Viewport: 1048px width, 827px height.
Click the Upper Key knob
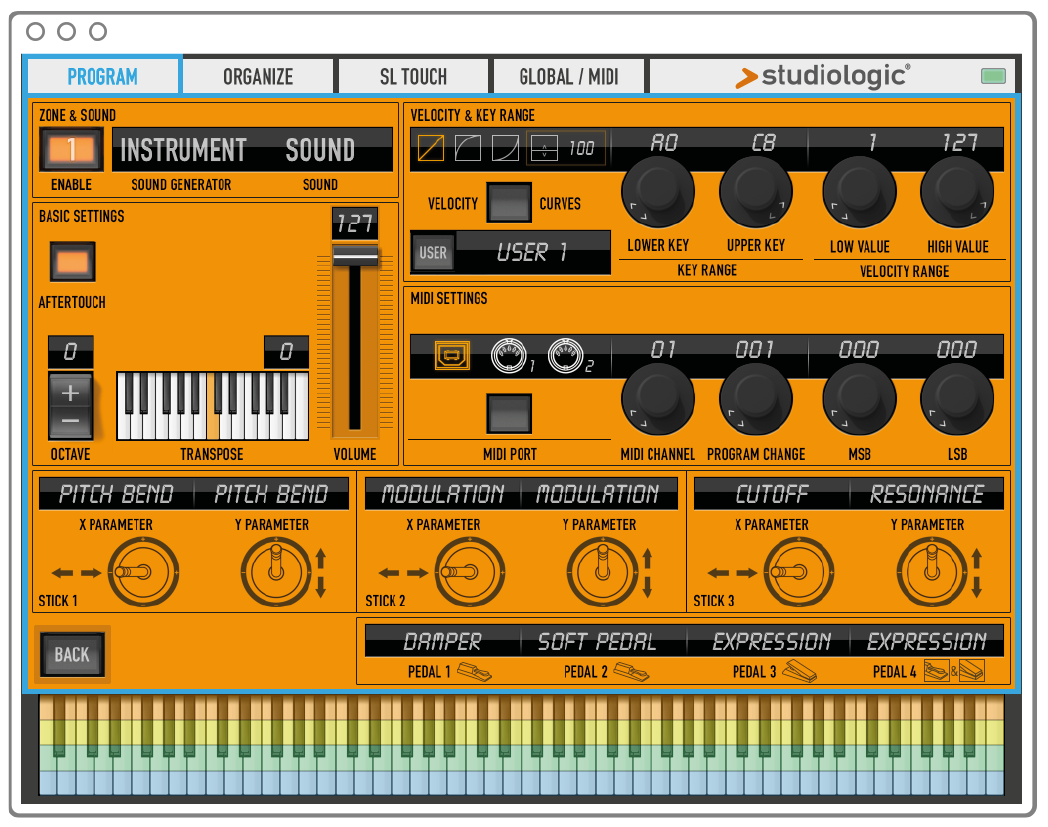(x=756, y=192)
